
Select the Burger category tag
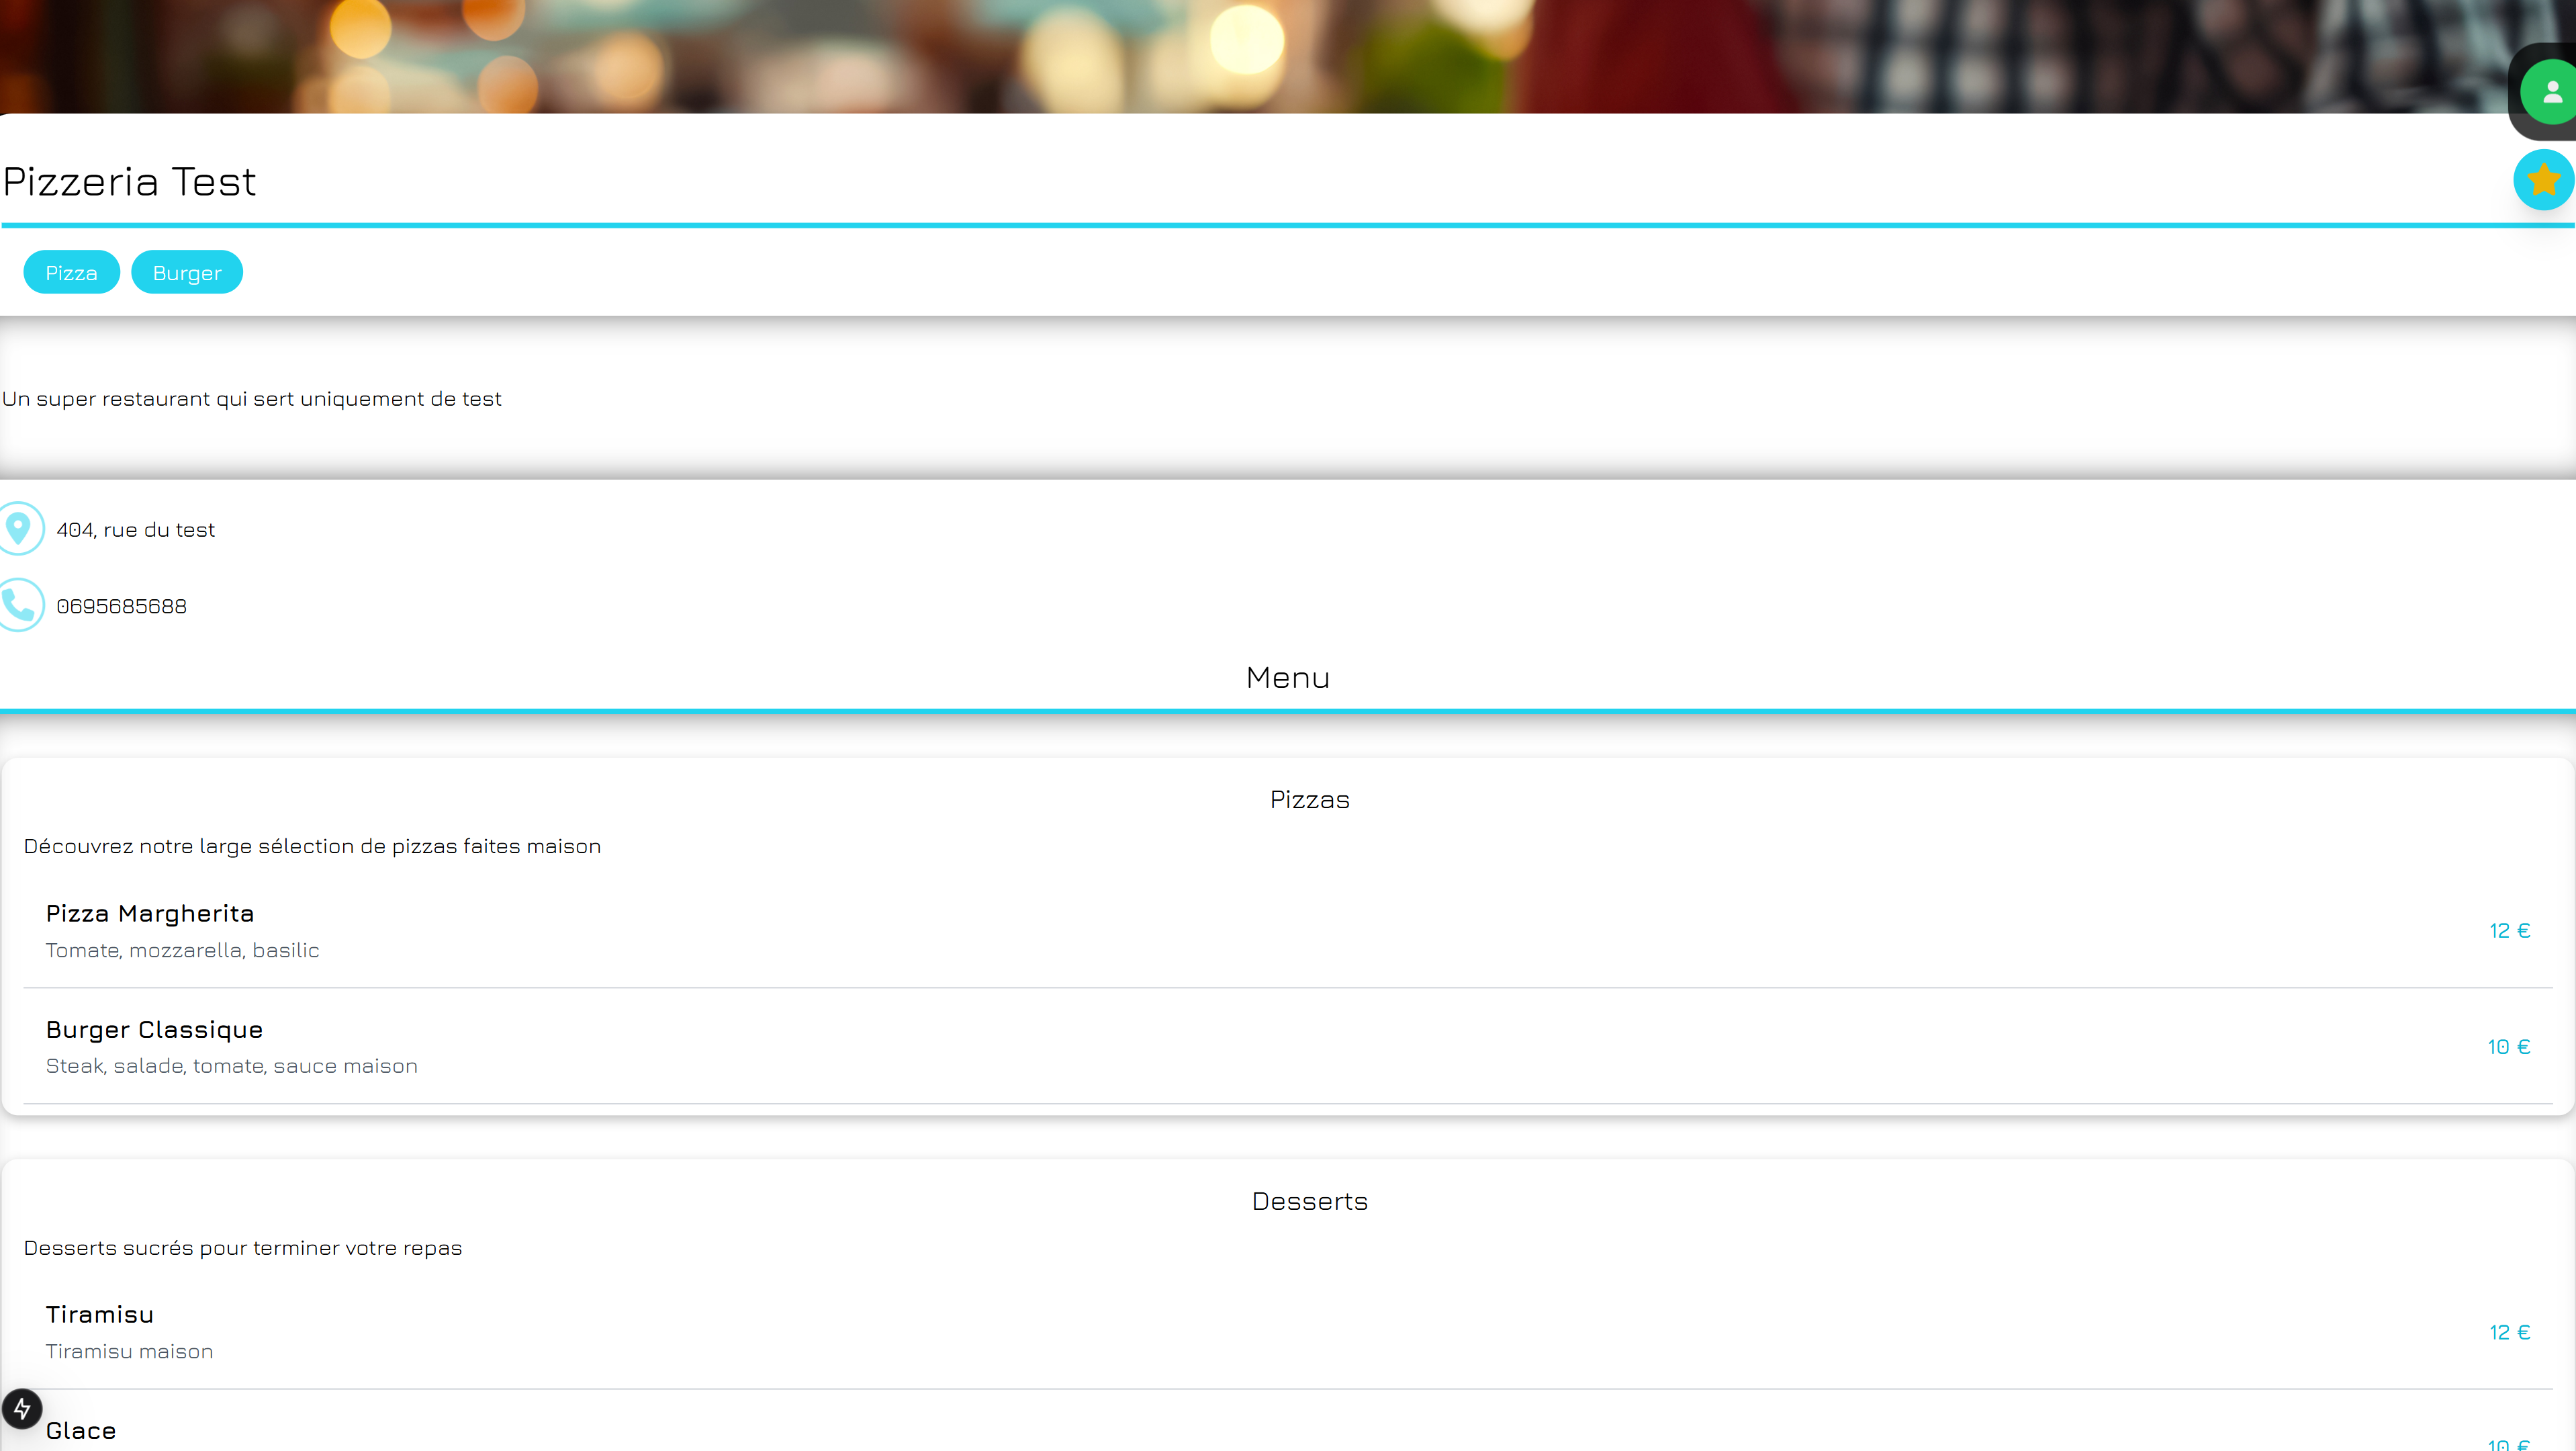(187, 273)
